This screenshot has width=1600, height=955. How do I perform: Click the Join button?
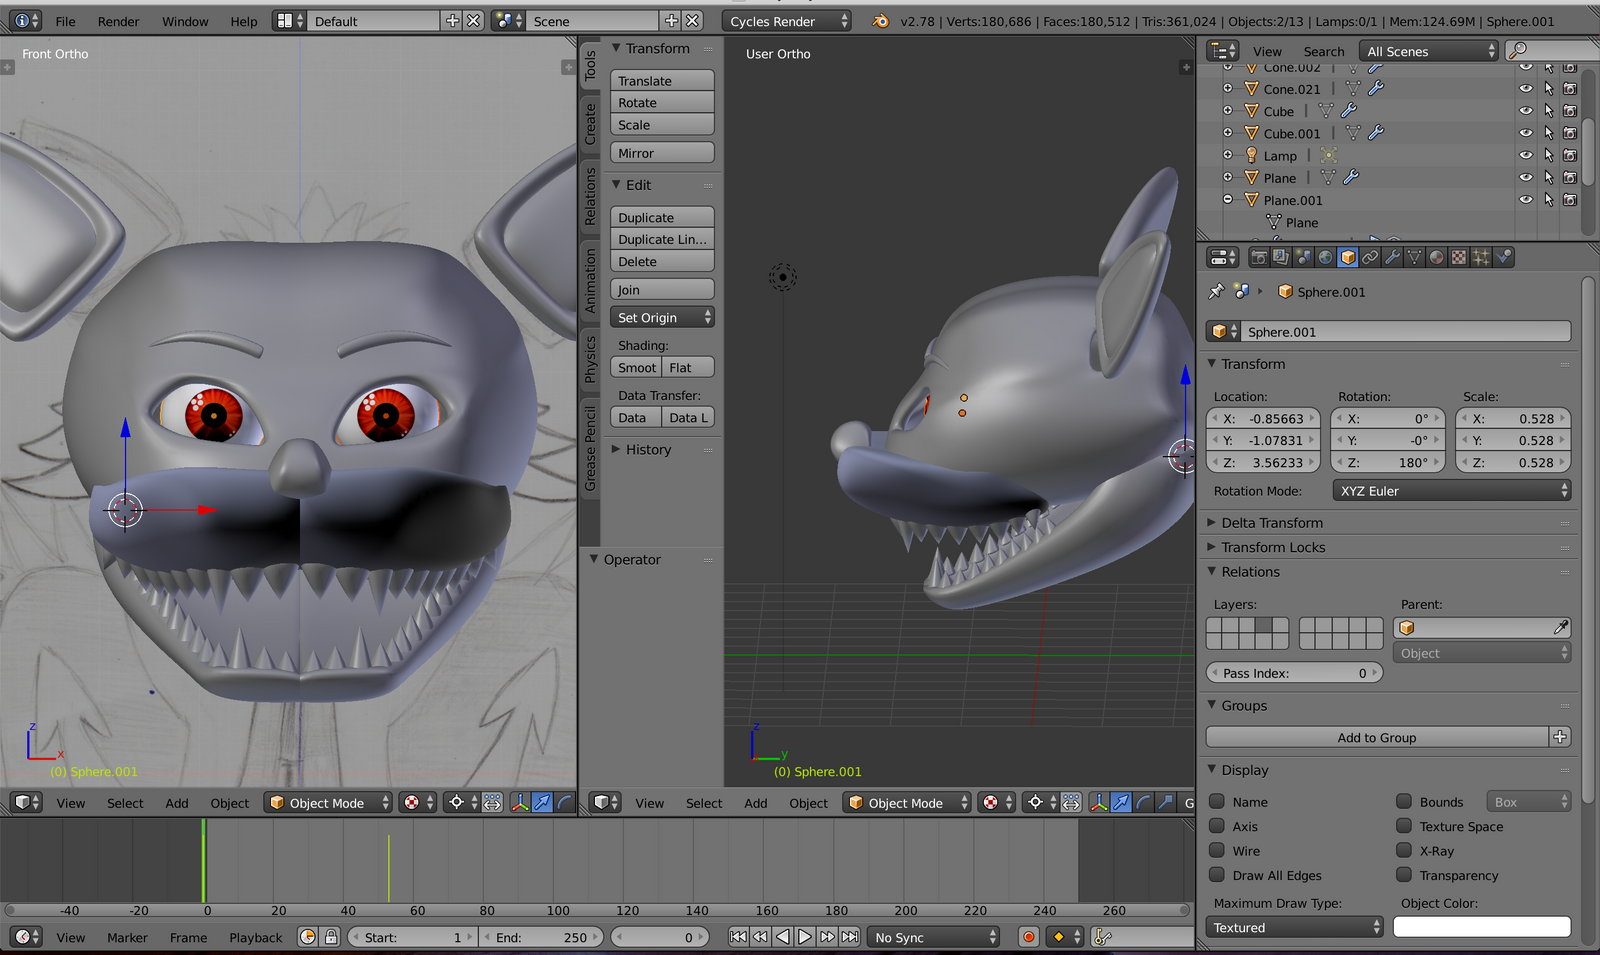[662, 289]
